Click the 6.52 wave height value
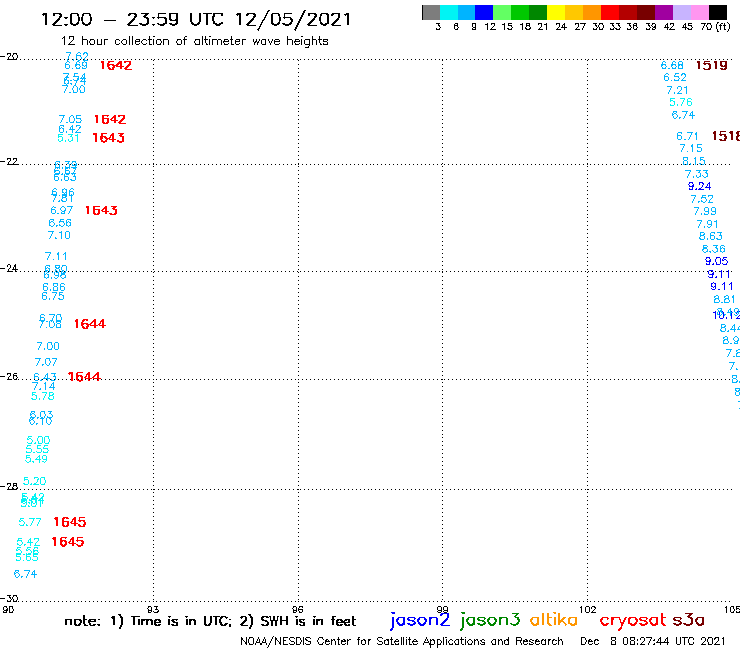The width and height of the screenshot is (740, 650). (675, 77)
